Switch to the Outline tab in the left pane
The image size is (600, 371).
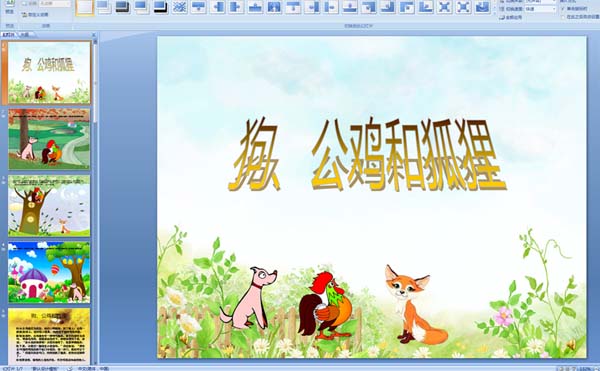click(x=26, y=34)
